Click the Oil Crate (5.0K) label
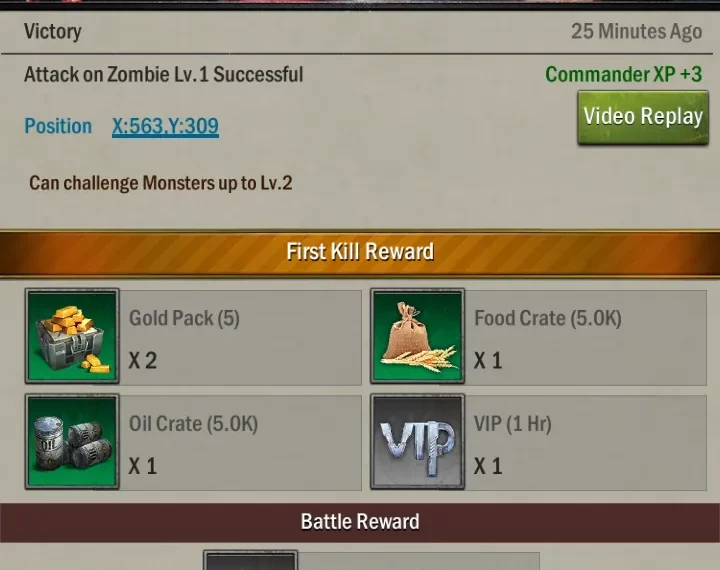 193,424
